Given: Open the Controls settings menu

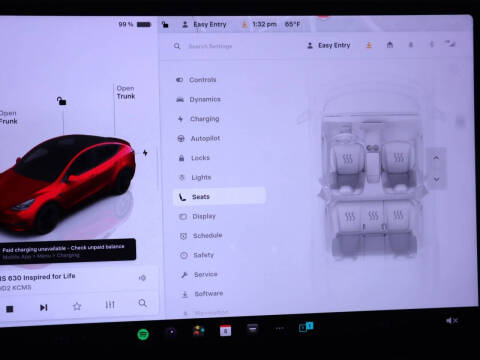Looking at the screenshot, I should (x=196, y=80).
